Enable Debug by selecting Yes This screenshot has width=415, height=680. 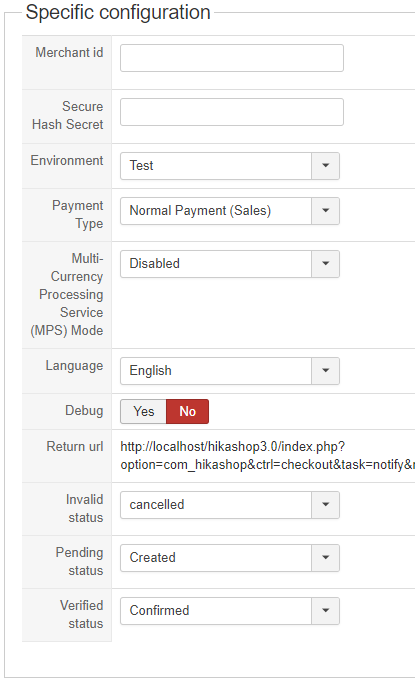[144, 411]
